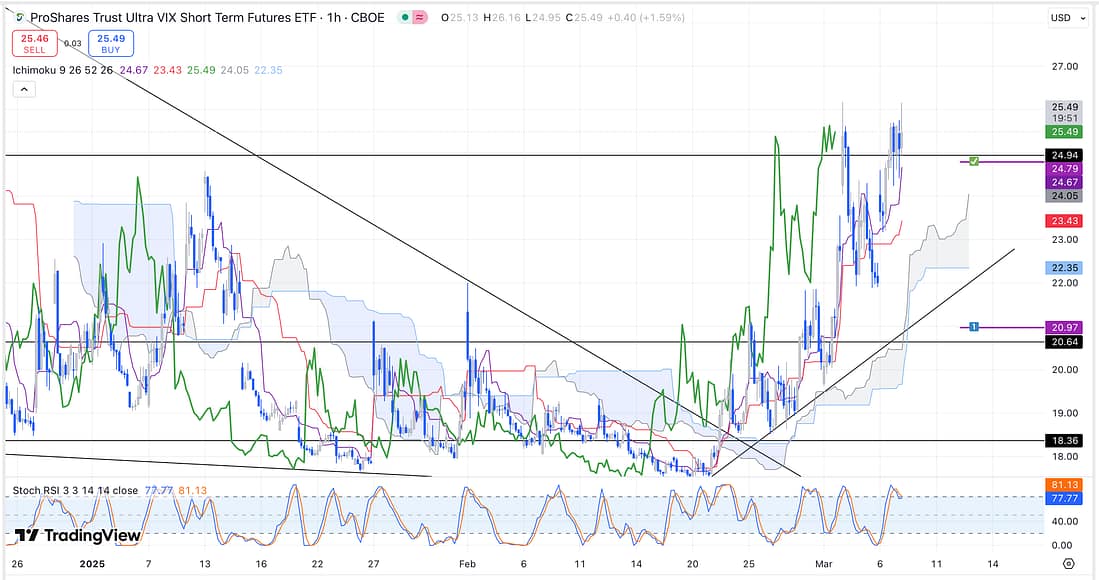Collapse the indicator legend with chevron
The height and width of the screenshot is (580, 1099).
pos(24,90)
